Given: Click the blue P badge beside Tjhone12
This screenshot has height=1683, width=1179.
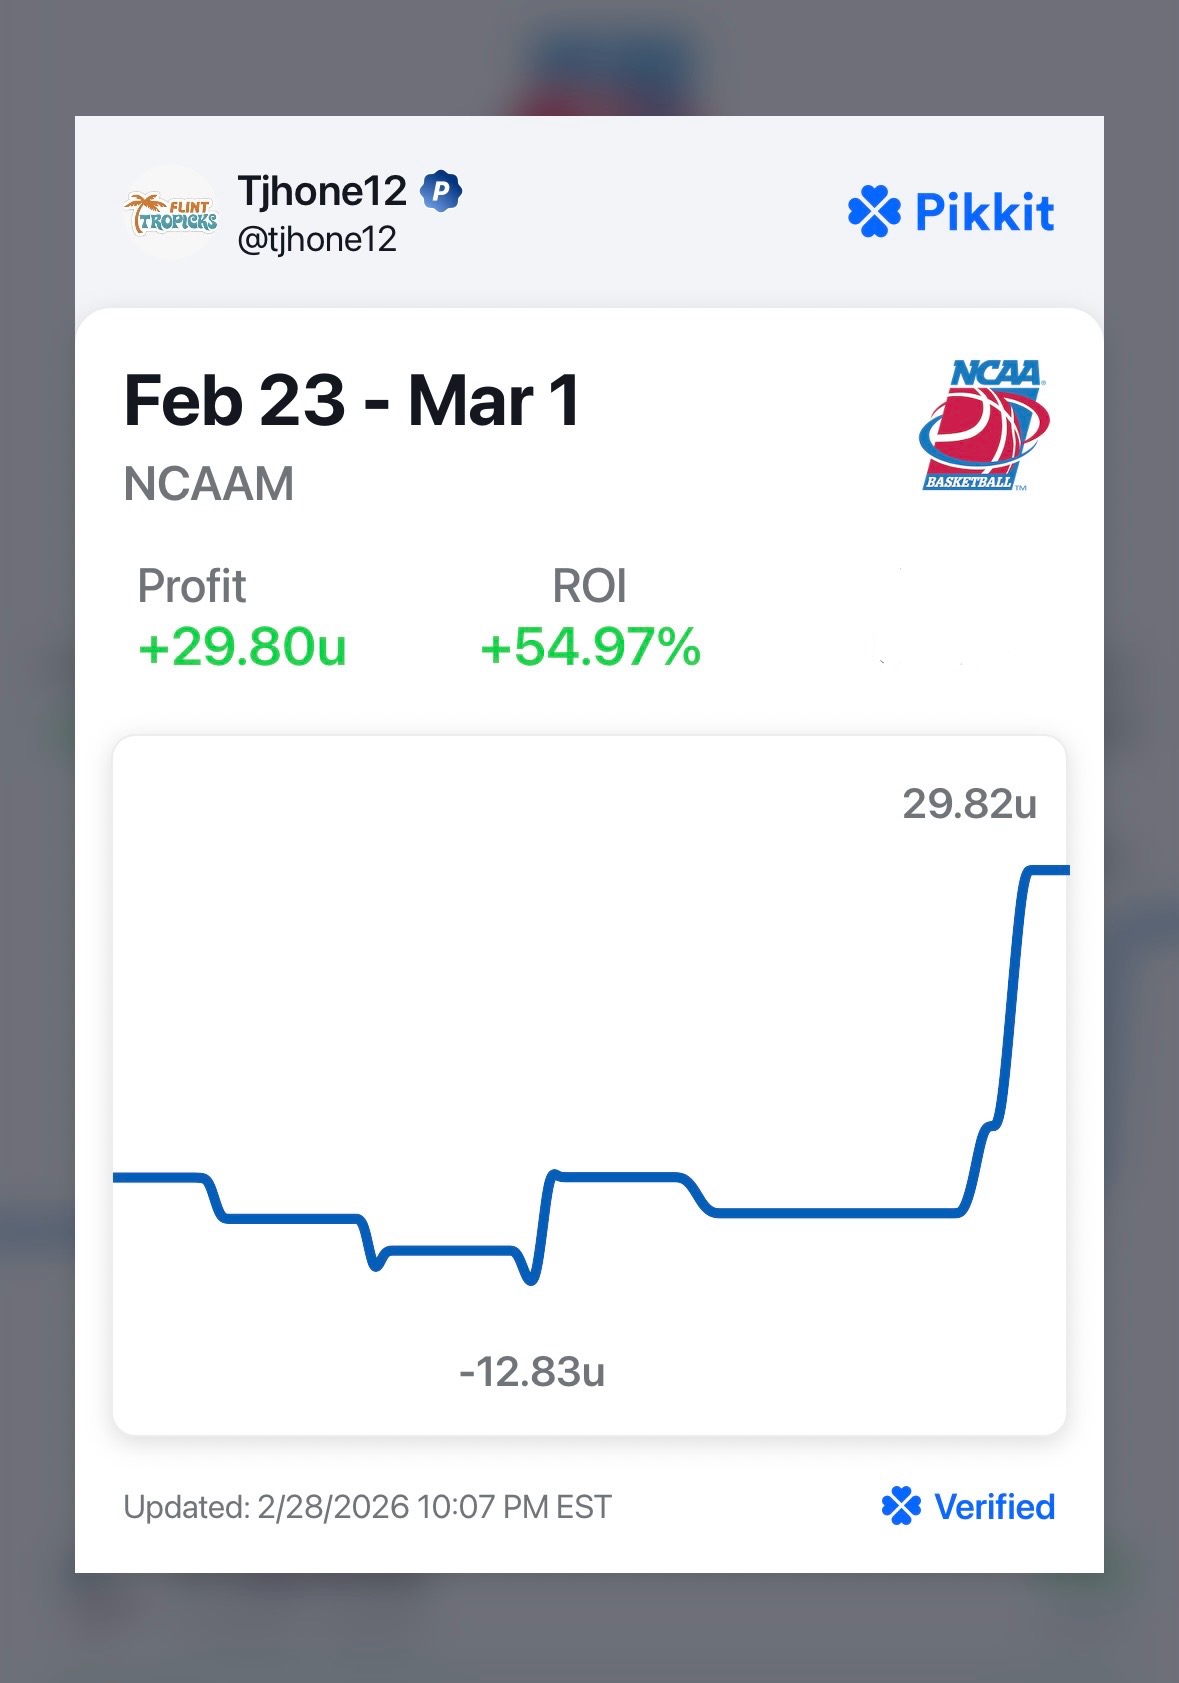Looking at the screenshot, I should (x=440, y=191).
